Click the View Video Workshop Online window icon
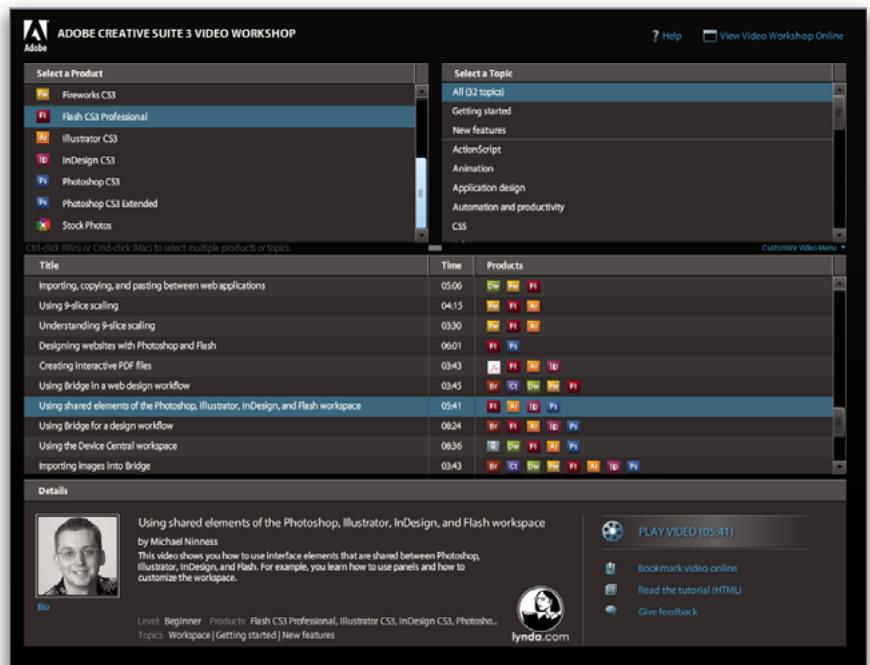Image resolution: width=870 pixels, height=665 pixels. point(709,36)
